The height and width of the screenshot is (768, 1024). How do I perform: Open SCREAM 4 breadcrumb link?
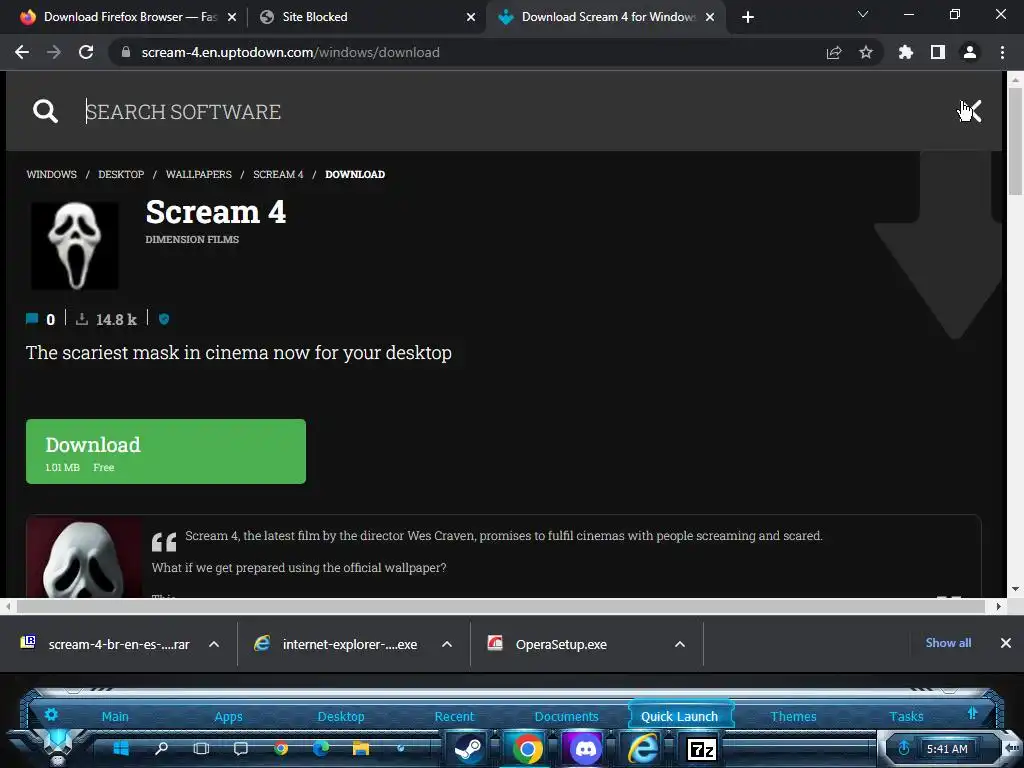tap(278, 174)
